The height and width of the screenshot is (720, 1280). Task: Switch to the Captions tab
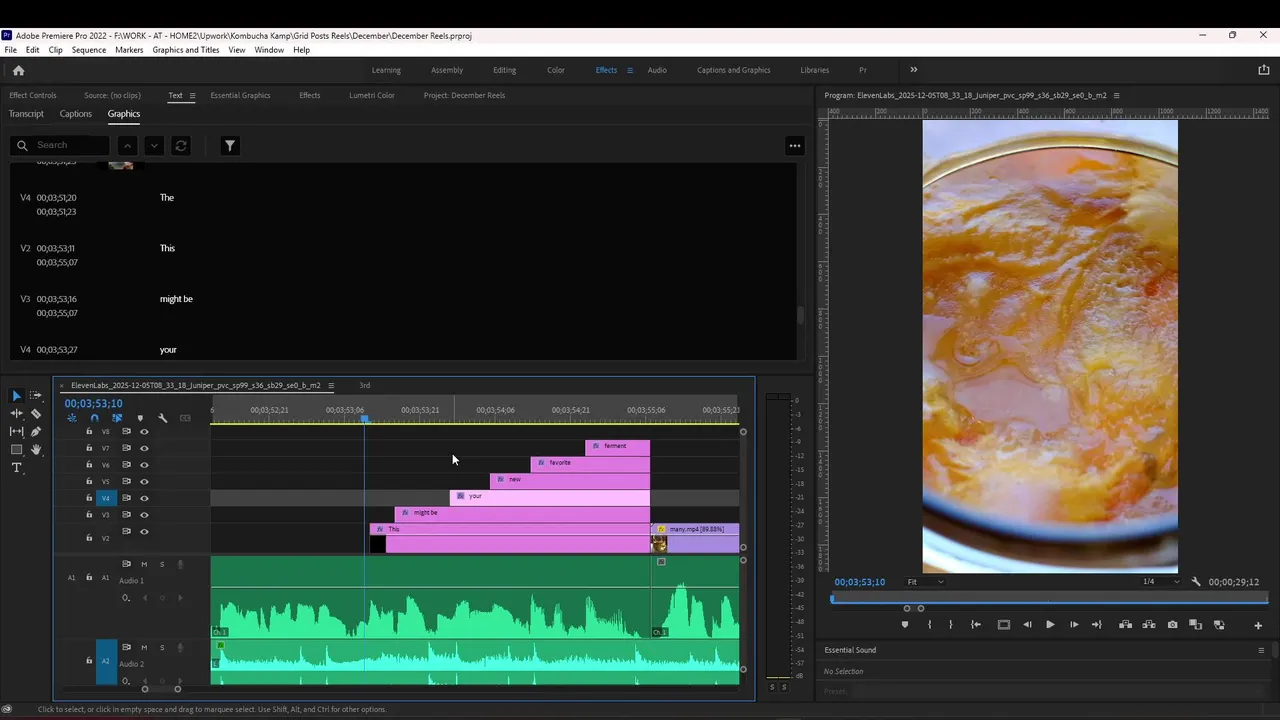[76, 114]
